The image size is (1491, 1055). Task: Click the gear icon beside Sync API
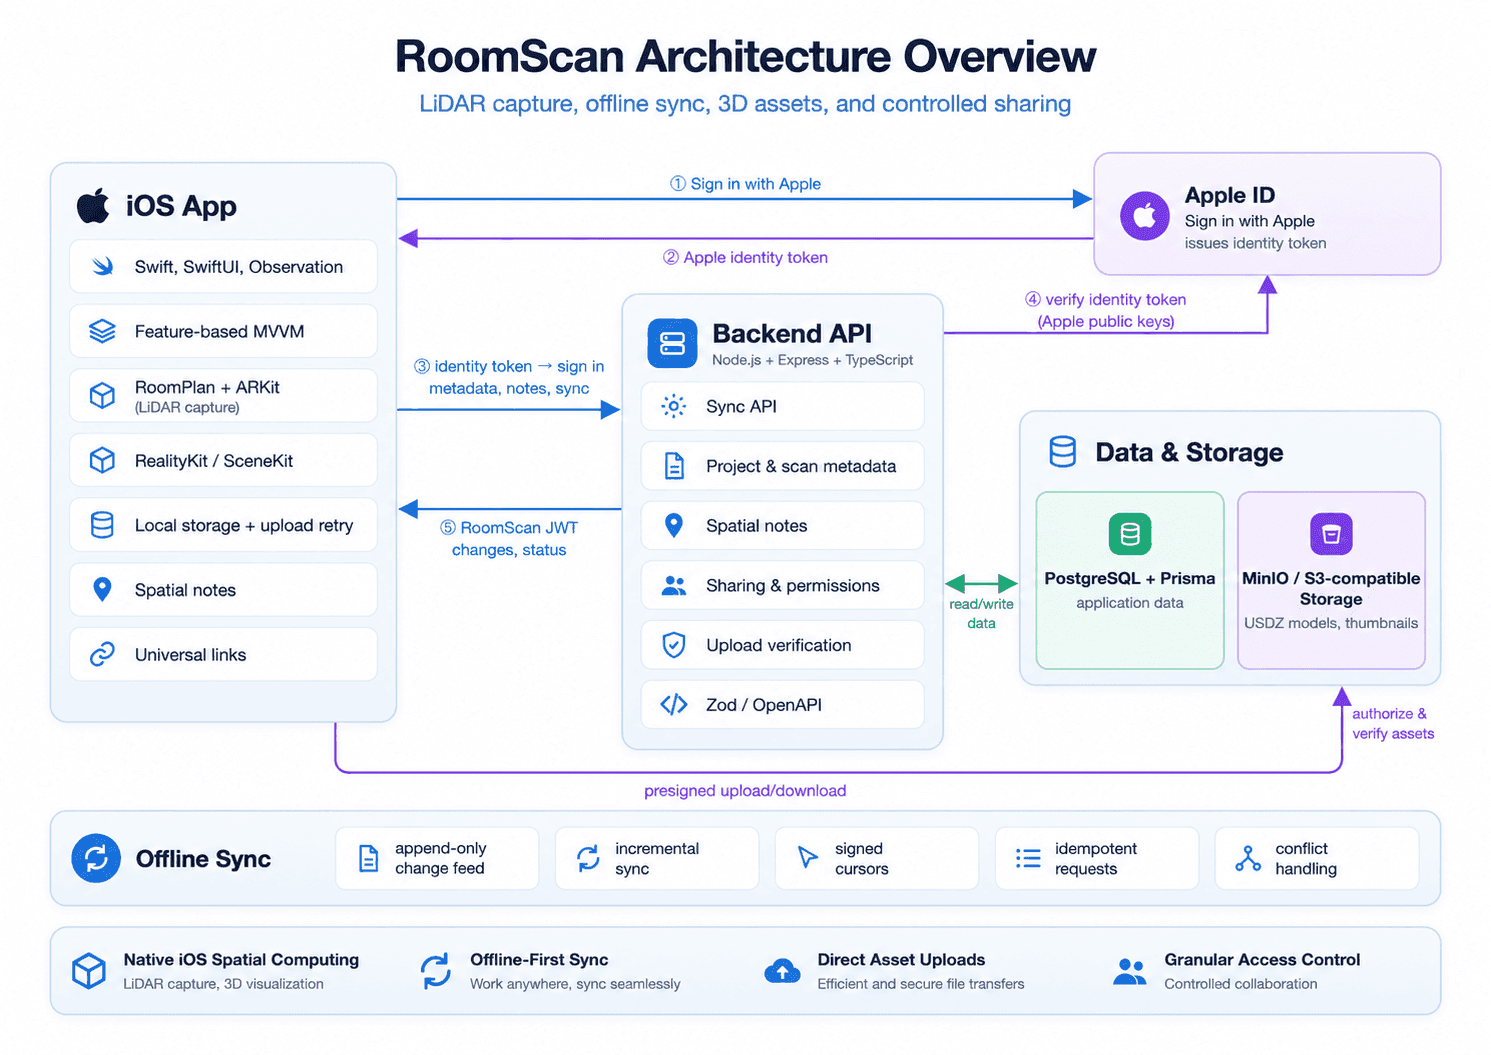coord(674,406)
